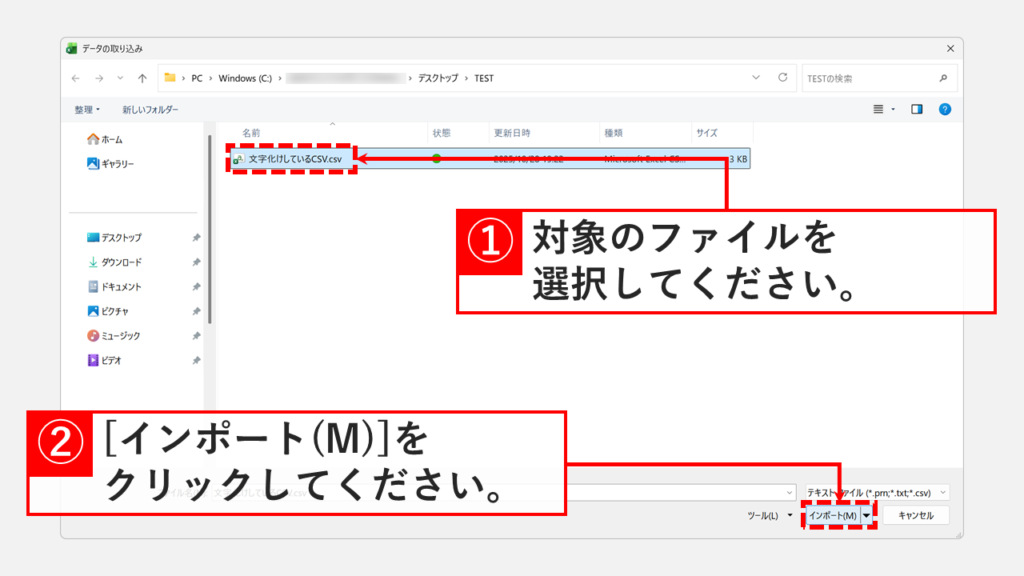Open the ビデオ folder in the sidebar
The image size is (1024, 576).
(110, 359)
